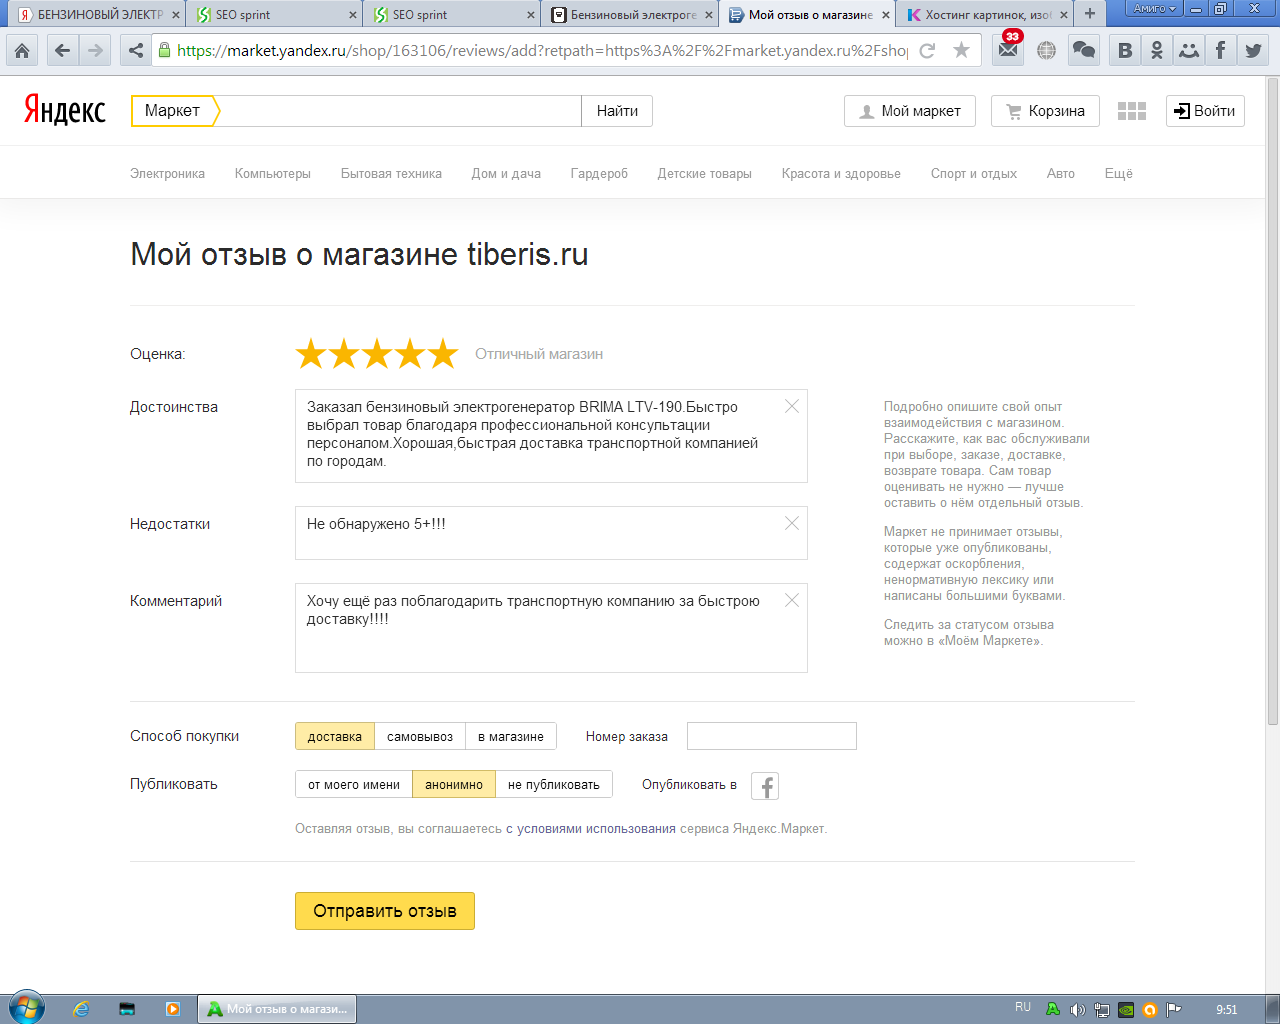Click the browser address bar URL
The width and height of the screenshot is (1280, 1024).
tap(542, 50)
